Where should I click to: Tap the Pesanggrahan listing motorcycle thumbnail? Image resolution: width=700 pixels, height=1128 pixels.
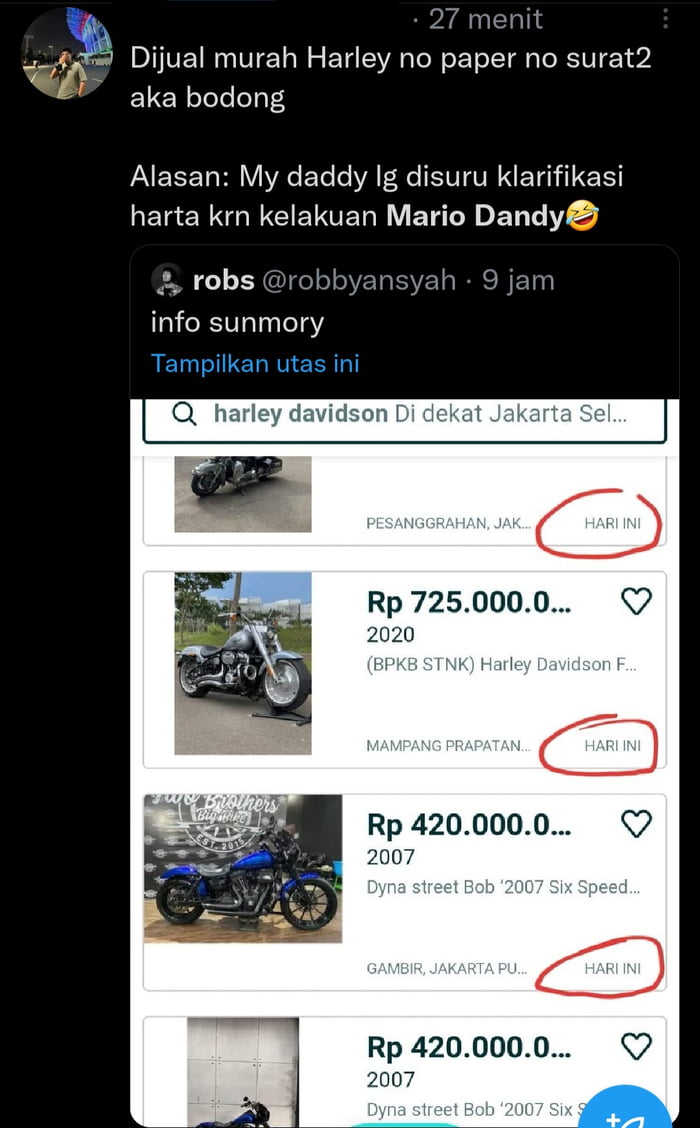point(242,493)
